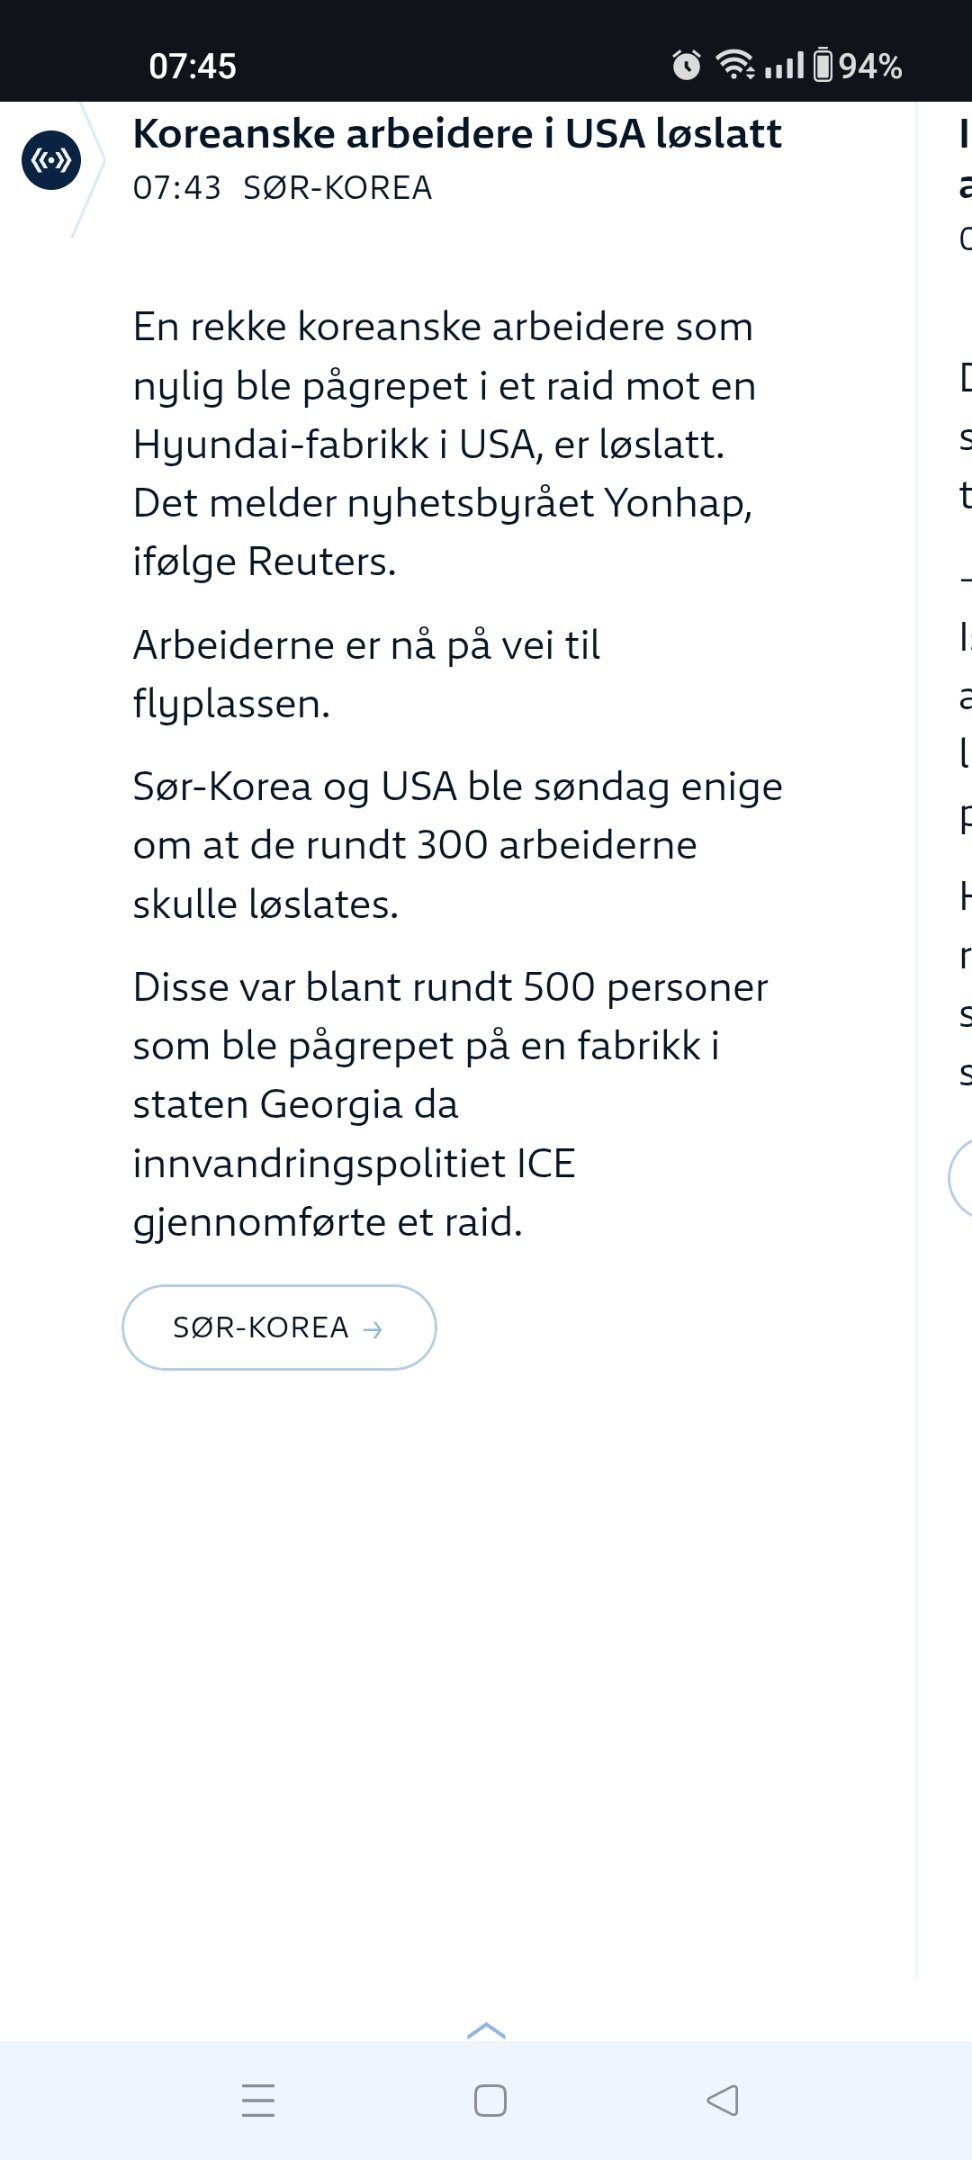Tap the Android home square icon
The height and width of the screenshot is (2160, 972).
point(490,2100)
